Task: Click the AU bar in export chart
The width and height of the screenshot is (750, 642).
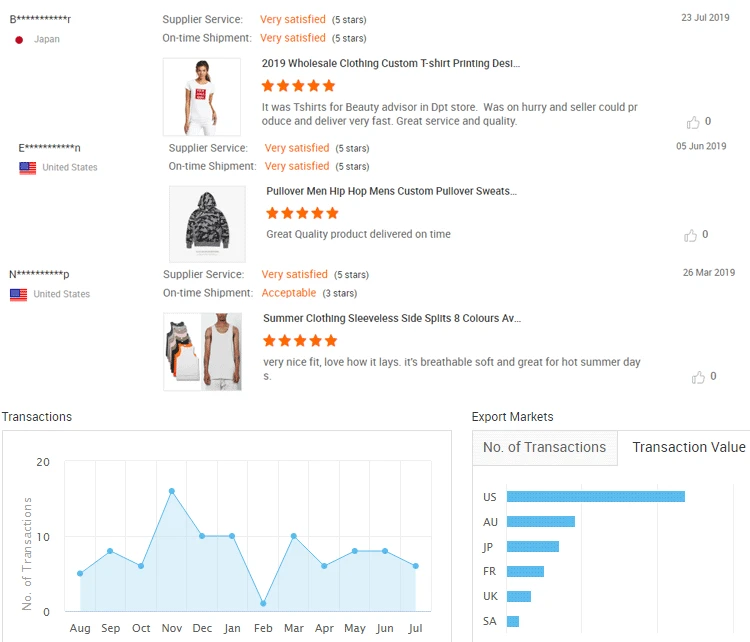Action: pos(540,522)
